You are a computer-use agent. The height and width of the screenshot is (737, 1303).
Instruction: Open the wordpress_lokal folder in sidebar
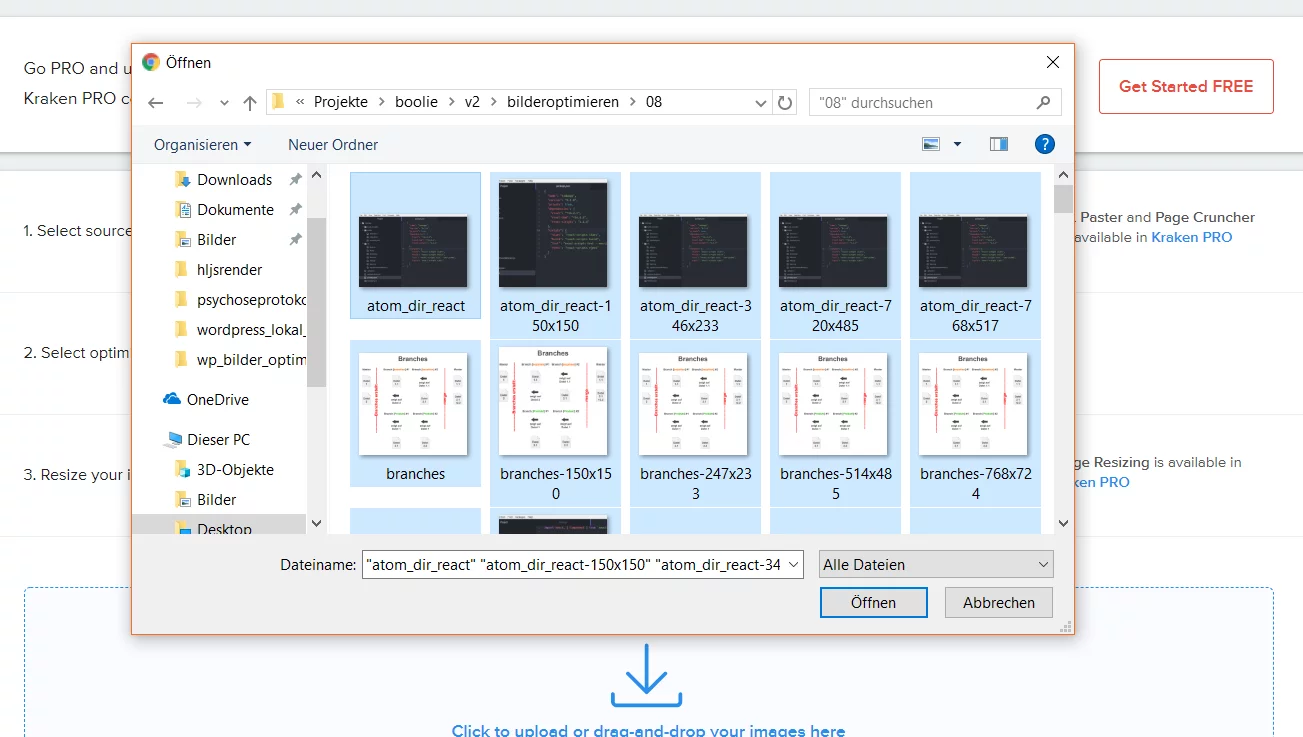click(251, 330)
